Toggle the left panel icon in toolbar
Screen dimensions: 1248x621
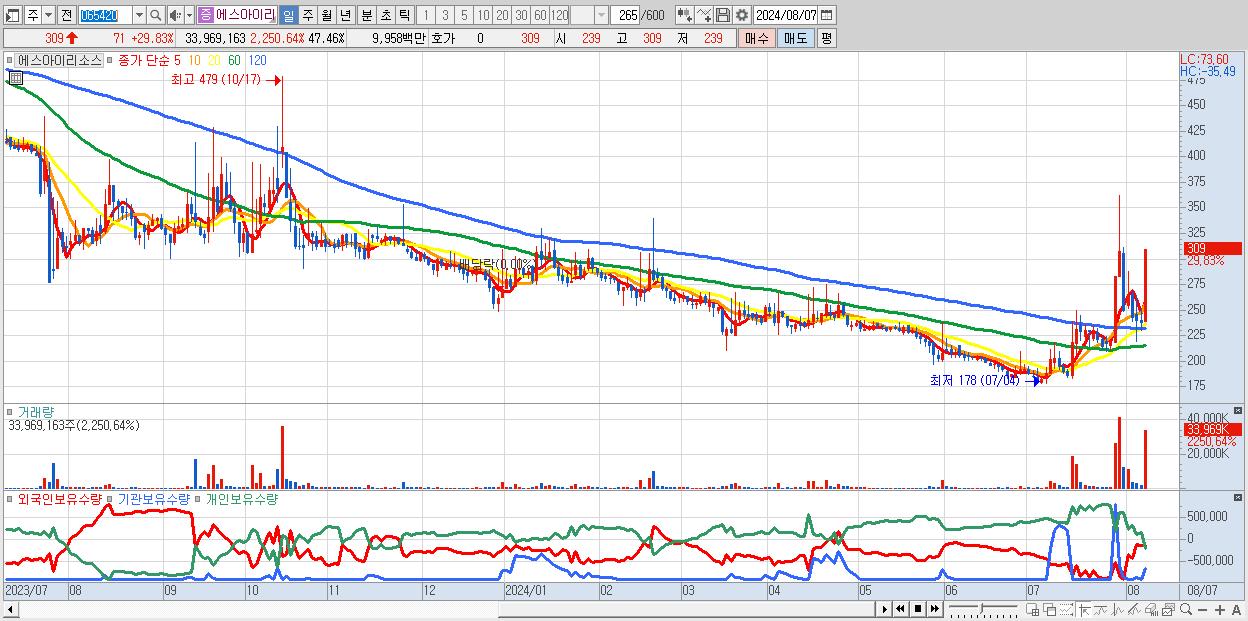click(13, 15)
